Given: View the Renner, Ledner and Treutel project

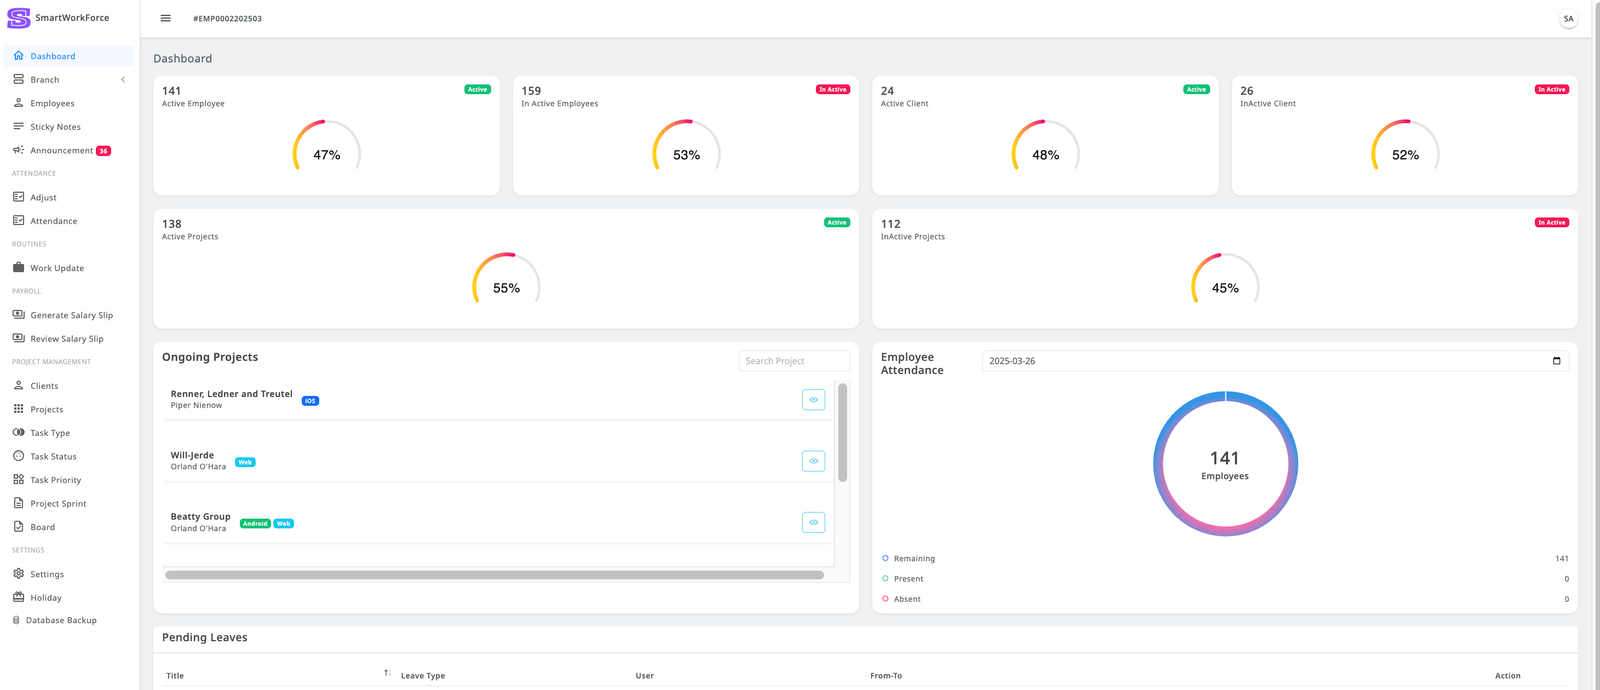Looking at the screenshot, I should (x=813, y=400).
